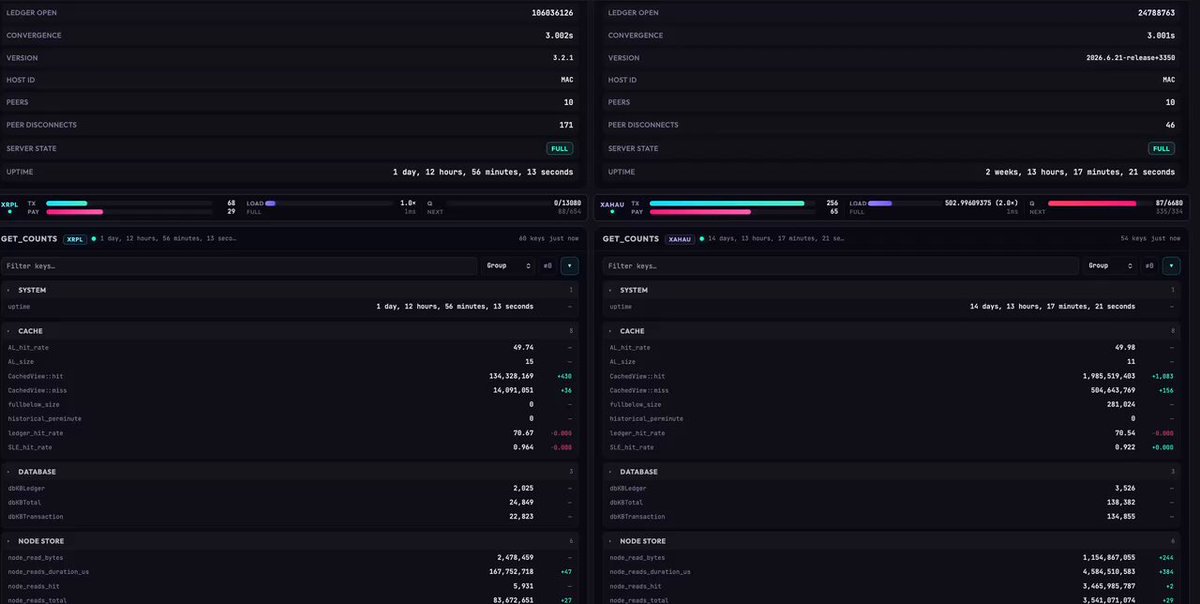Click the peer disconnects value 171
The image size is (1200, 604).
point(566,125)
